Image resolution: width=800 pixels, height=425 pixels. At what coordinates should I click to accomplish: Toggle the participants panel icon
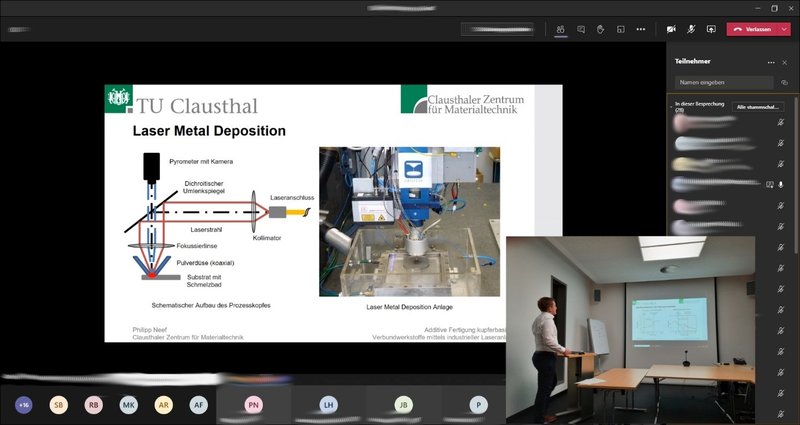pos(560,29)
